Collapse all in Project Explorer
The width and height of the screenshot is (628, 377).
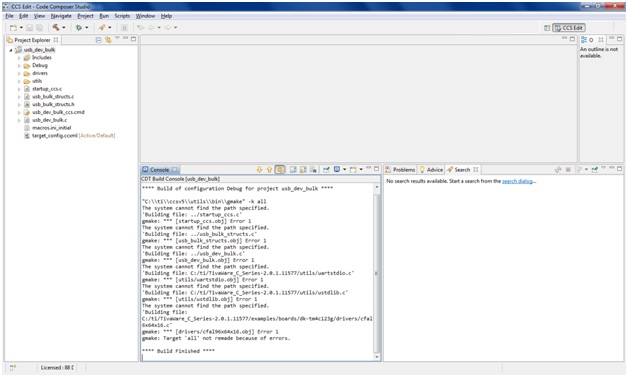click(99, 40)
